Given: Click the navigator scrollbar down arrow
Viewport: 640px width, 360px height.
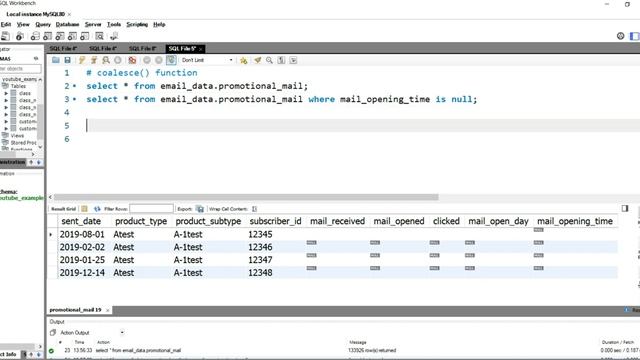Looking at the screenshot, I should pos(40,147).
